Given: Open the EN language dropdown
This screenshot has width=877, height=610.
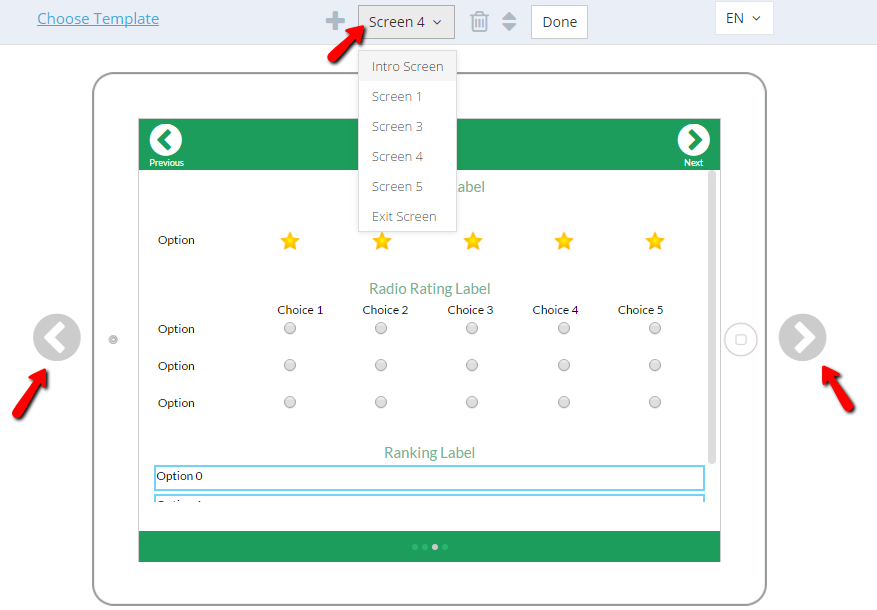Looking at the screenshot, I should tap(744, 18).
